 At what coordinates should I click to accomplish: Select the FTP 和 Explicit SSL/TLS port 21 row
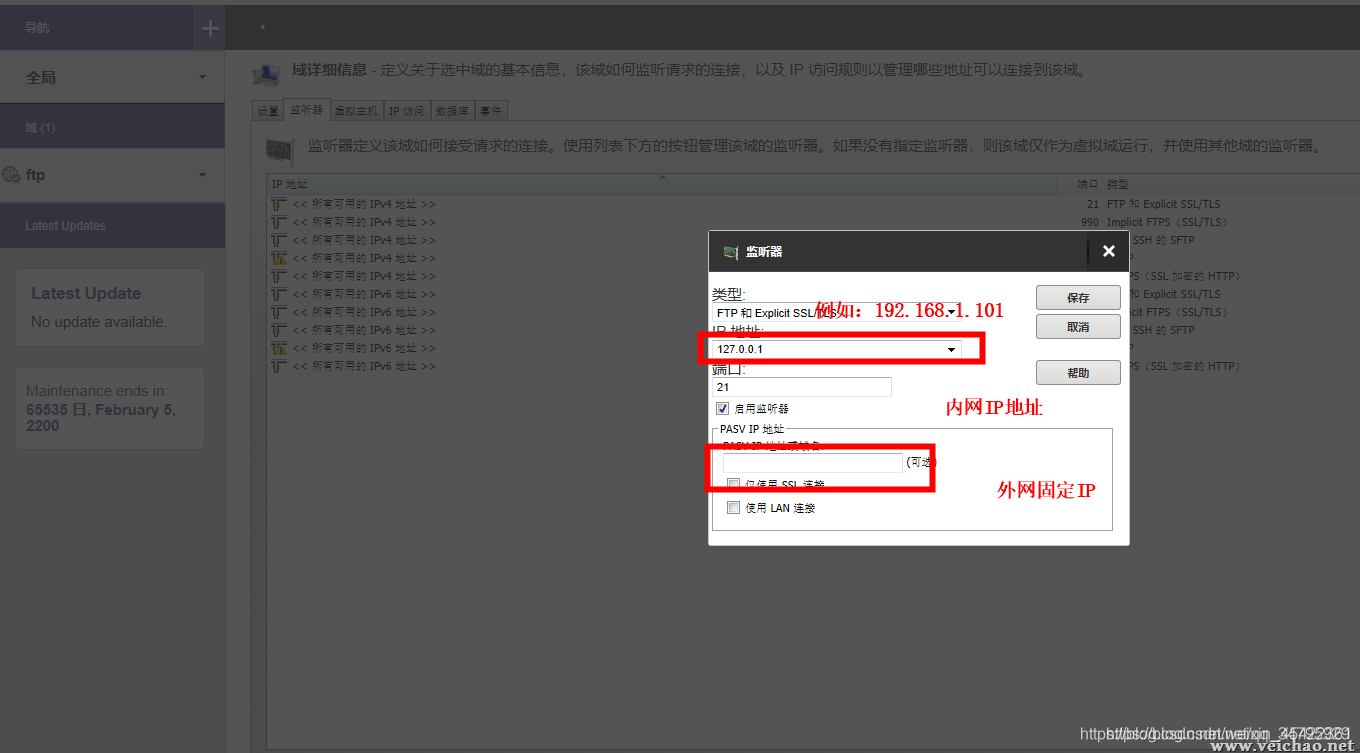click(x=813, y=204)
